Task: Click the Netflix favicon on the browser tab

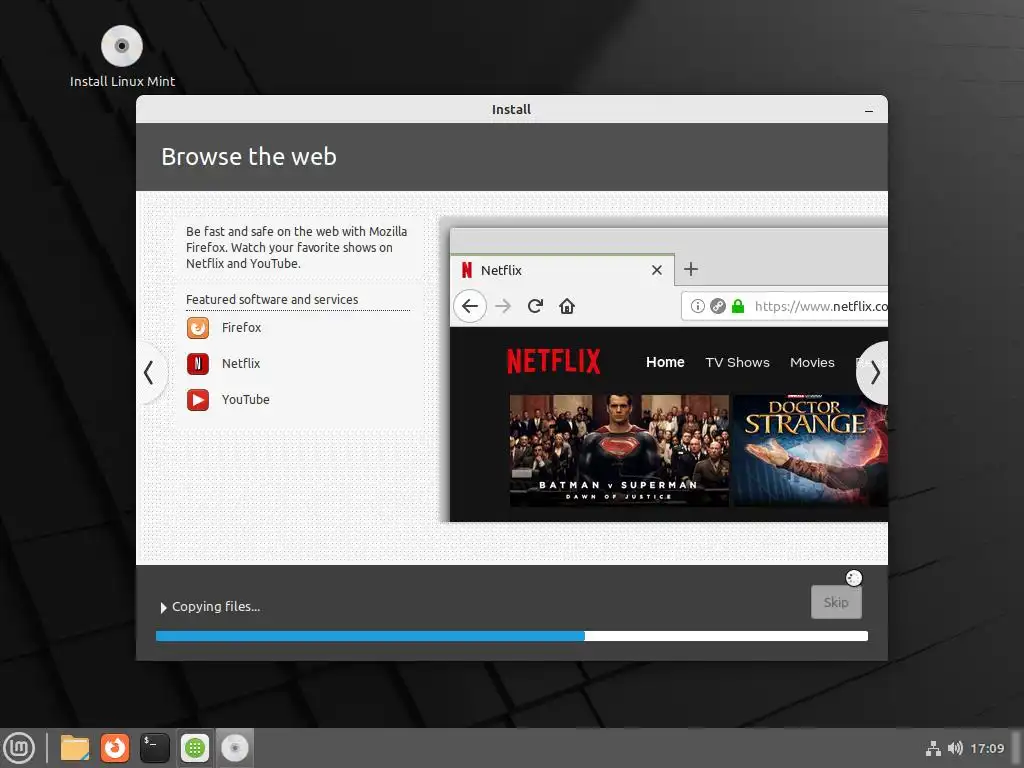Action: 466,270
